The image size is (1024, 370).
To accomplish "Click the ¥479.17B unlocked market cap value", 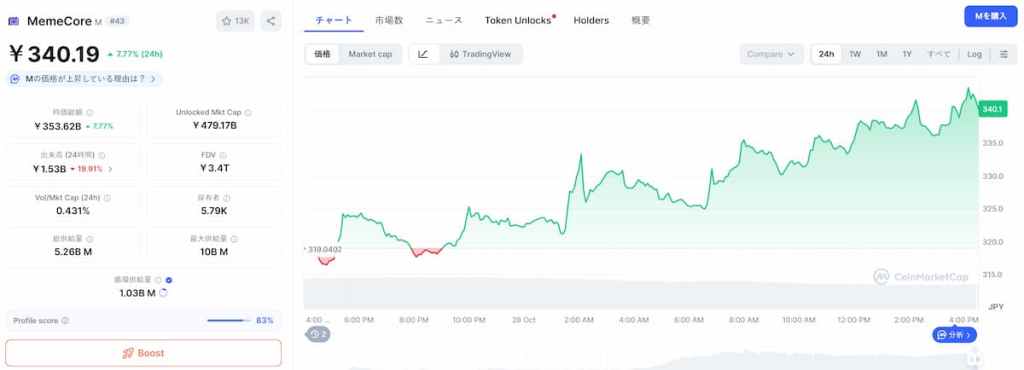I will [x=214, y=125].
